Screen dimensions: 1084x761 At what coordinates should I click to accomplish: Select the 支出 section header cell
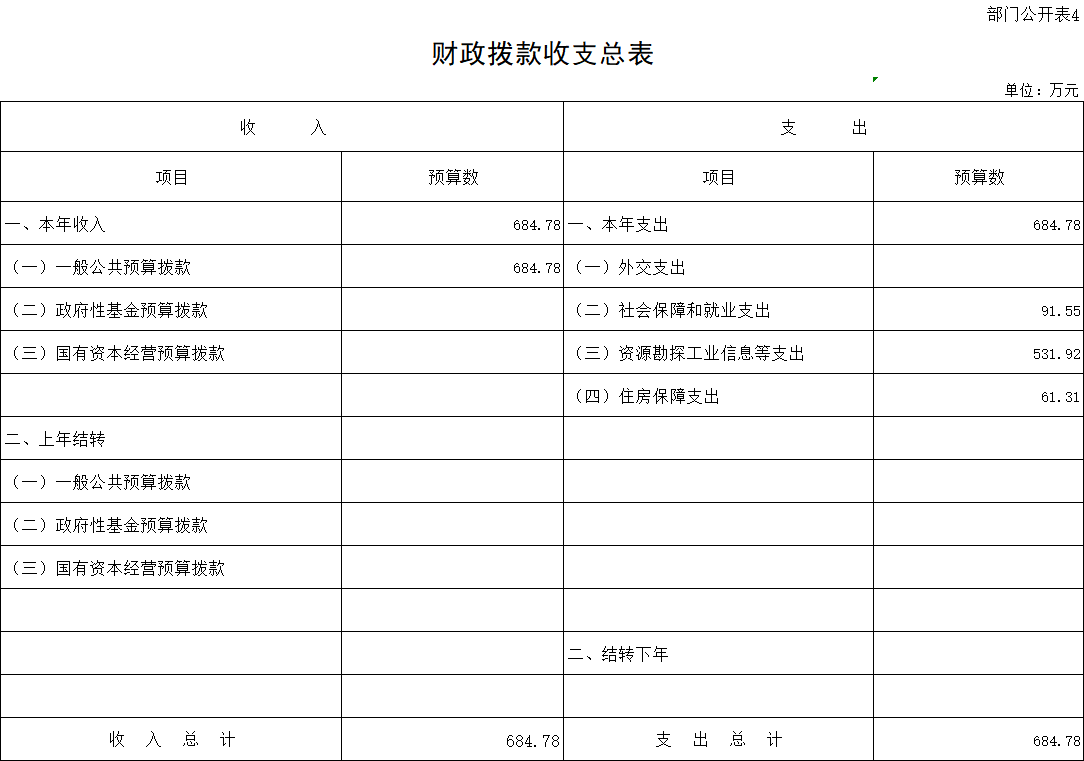[823, 128]
